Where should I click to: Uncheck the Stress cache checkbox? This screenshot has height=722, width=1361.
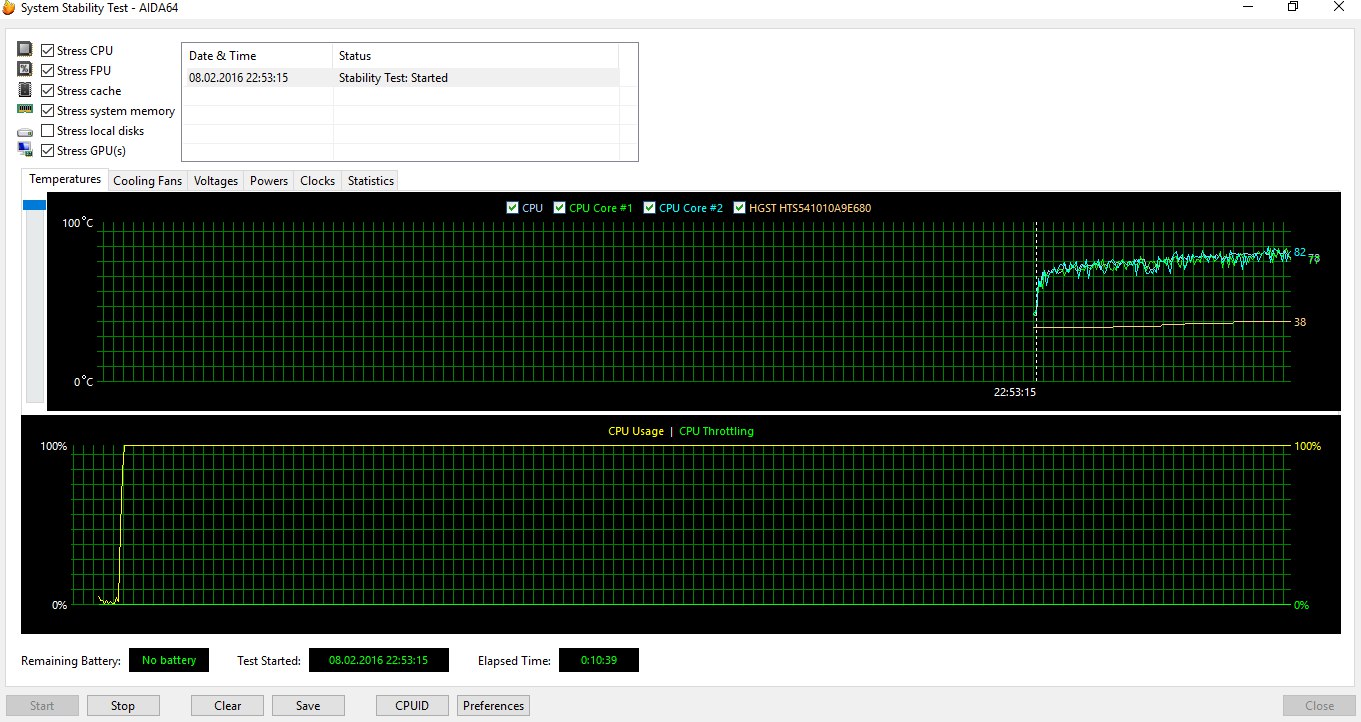pos(48,90)
